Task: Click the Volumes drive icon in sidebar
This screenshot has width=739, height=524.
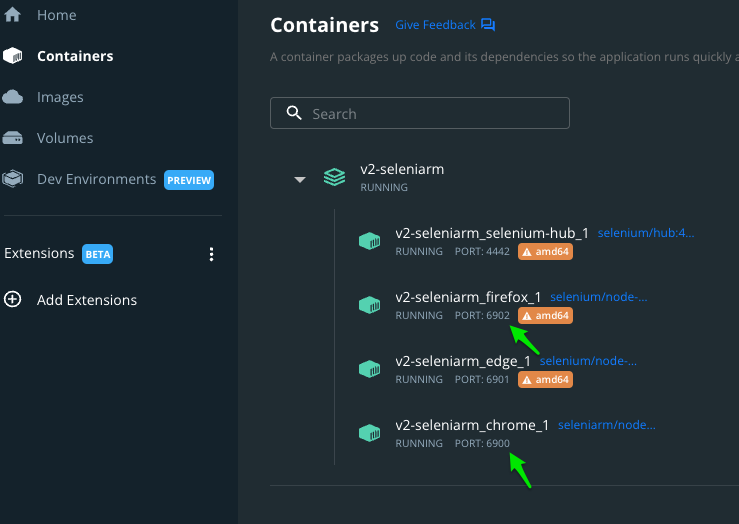Action: point(12,138)
